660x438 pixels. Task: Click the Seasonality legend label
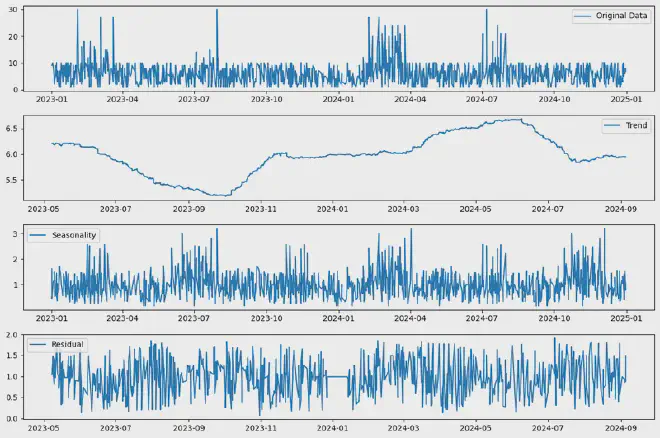[x=73, y=235]
